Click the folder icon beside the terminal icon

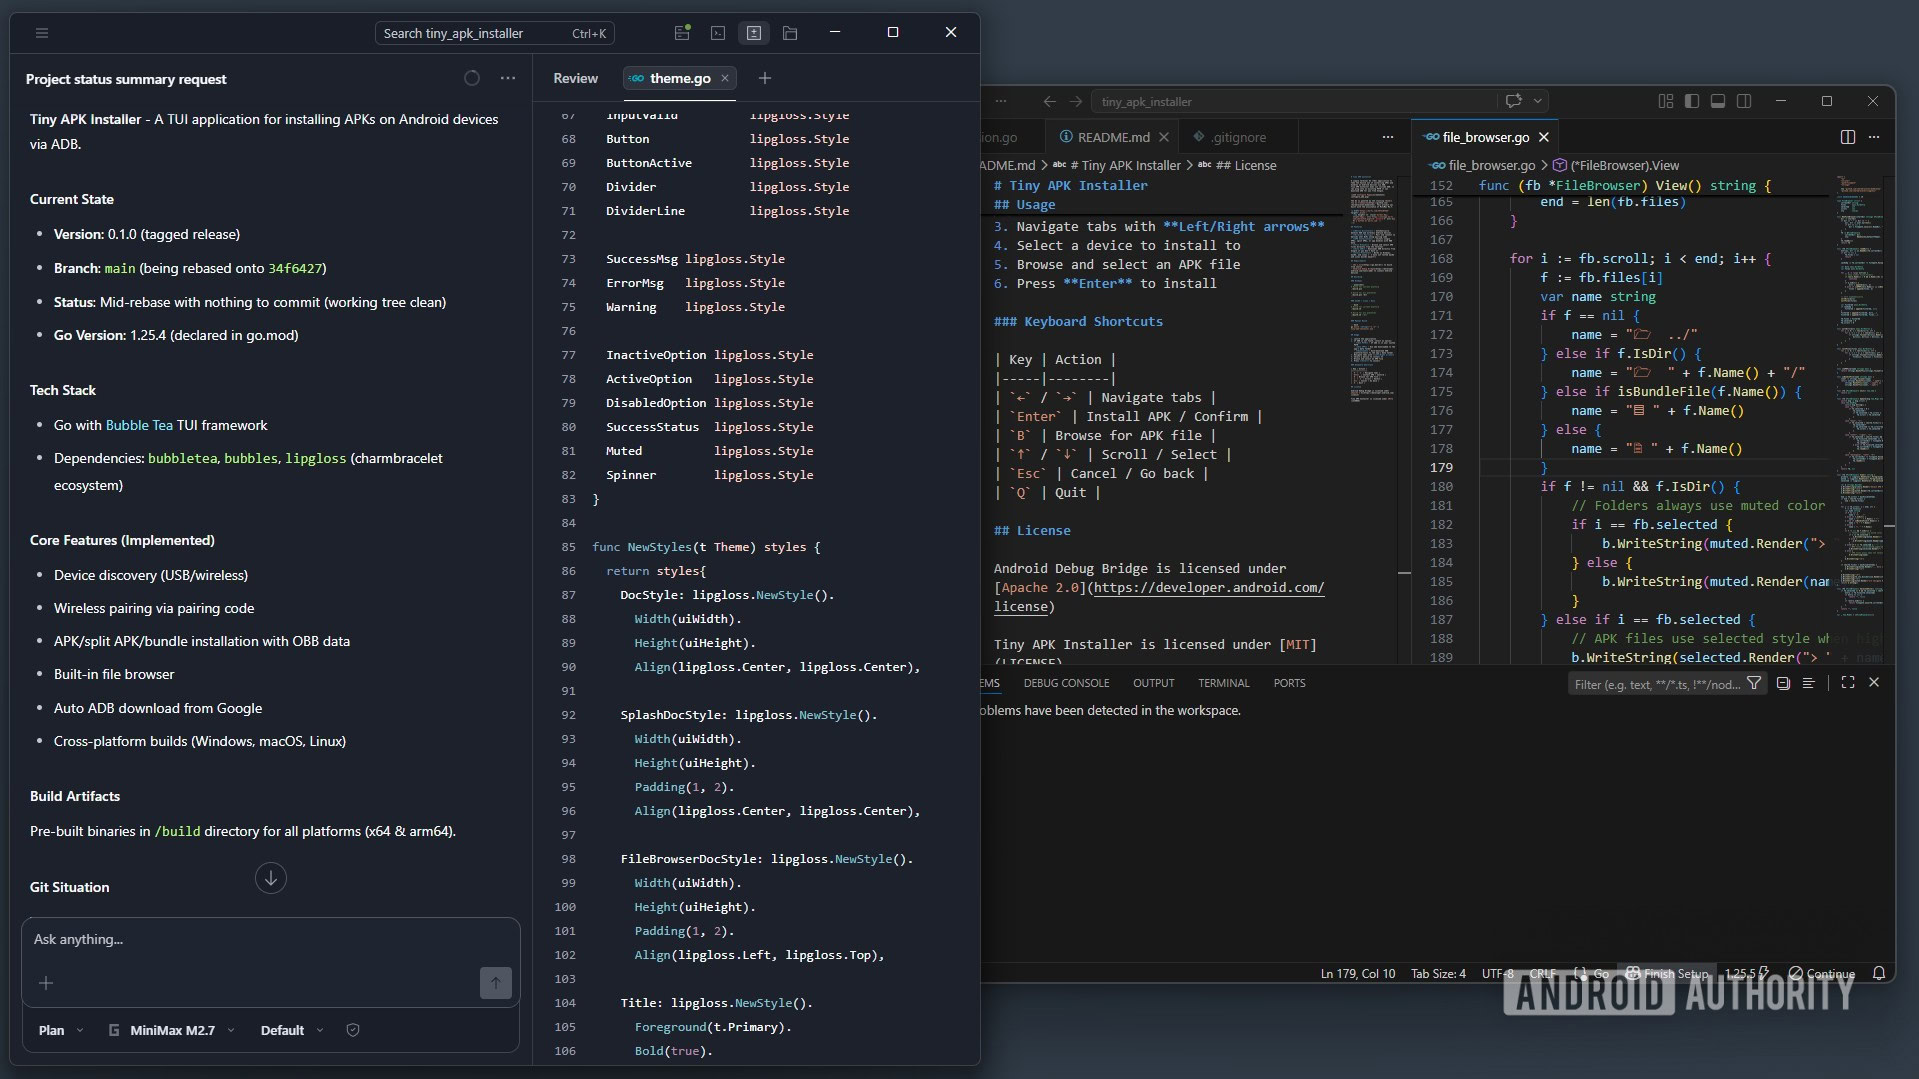pos(790,33)
